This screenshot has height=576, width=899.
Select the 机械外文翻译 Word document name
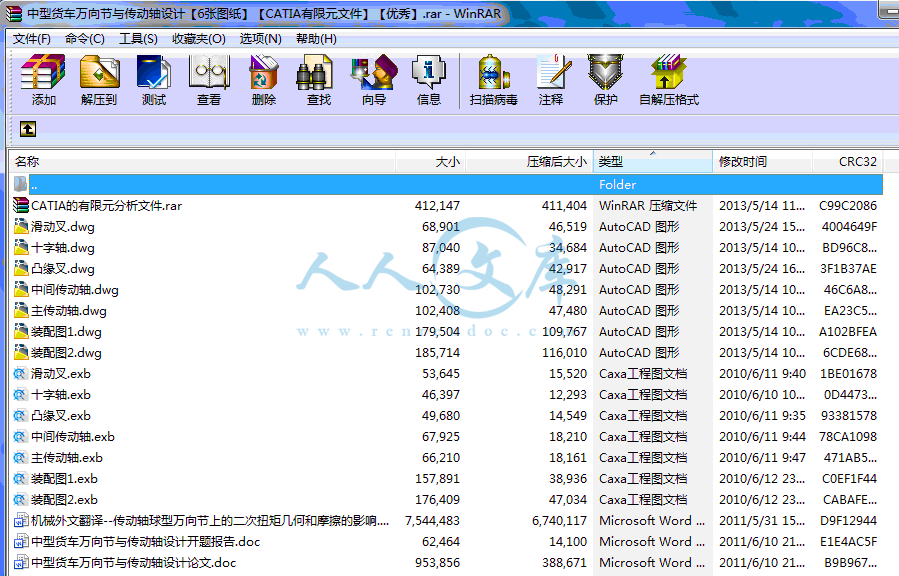point(210,520)
